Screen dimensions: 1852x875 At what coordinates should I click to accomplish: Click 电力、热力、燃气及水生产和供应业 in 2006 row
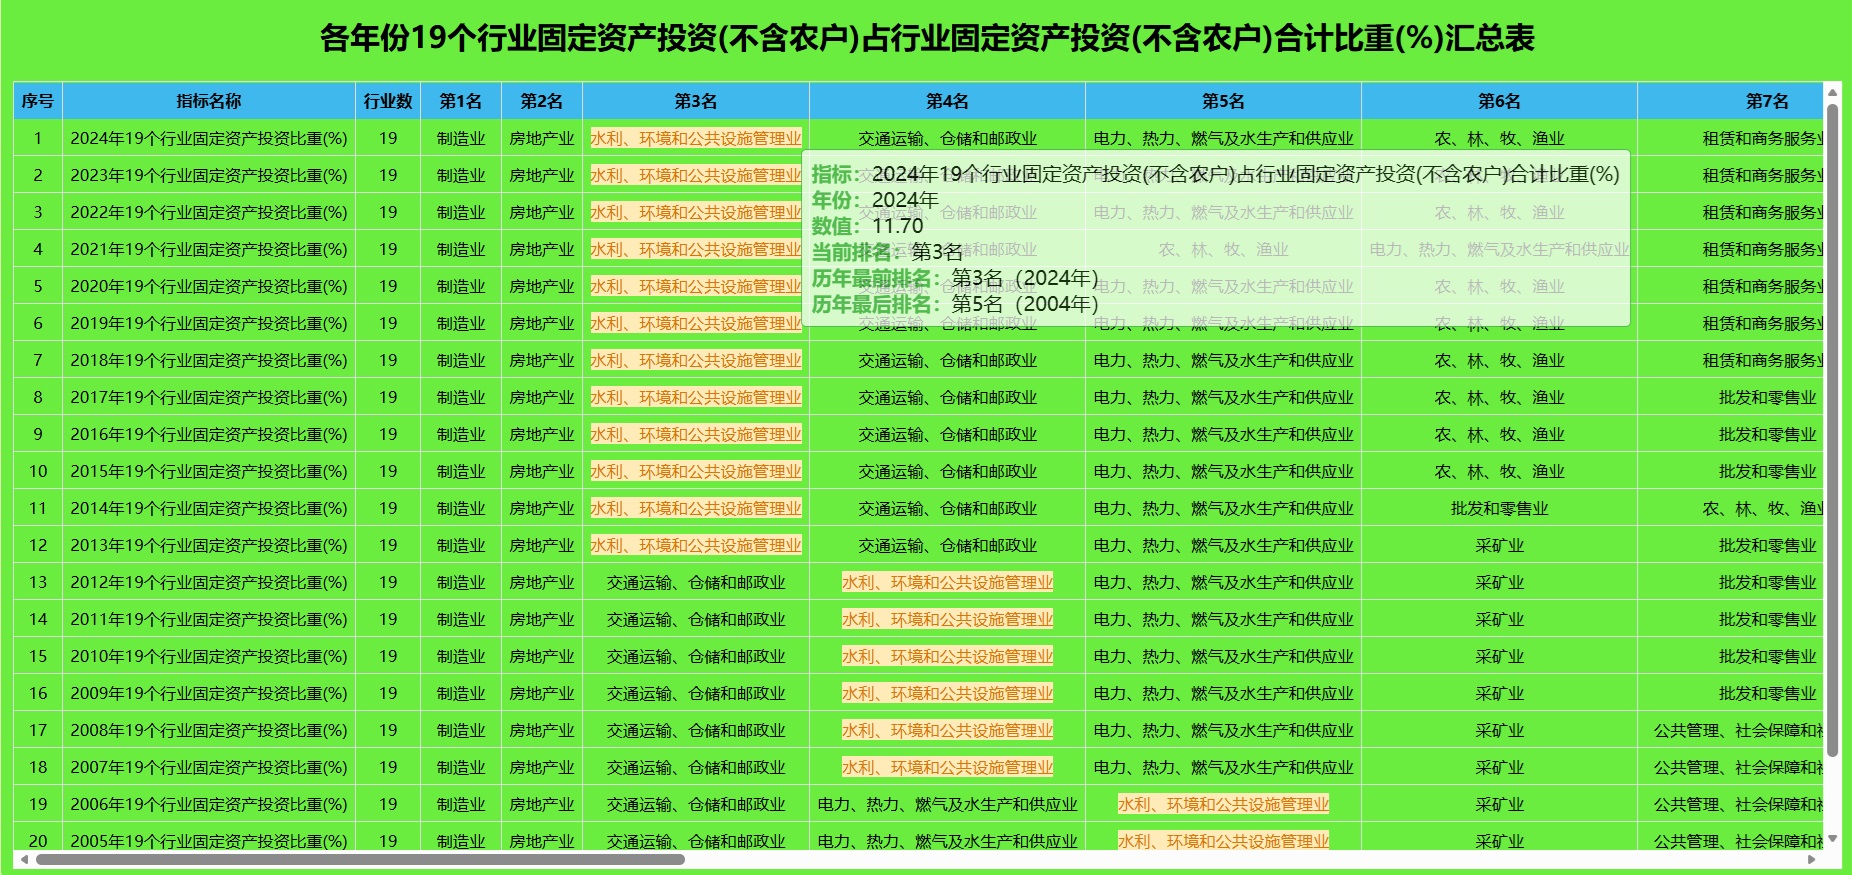tap(947, 805)
